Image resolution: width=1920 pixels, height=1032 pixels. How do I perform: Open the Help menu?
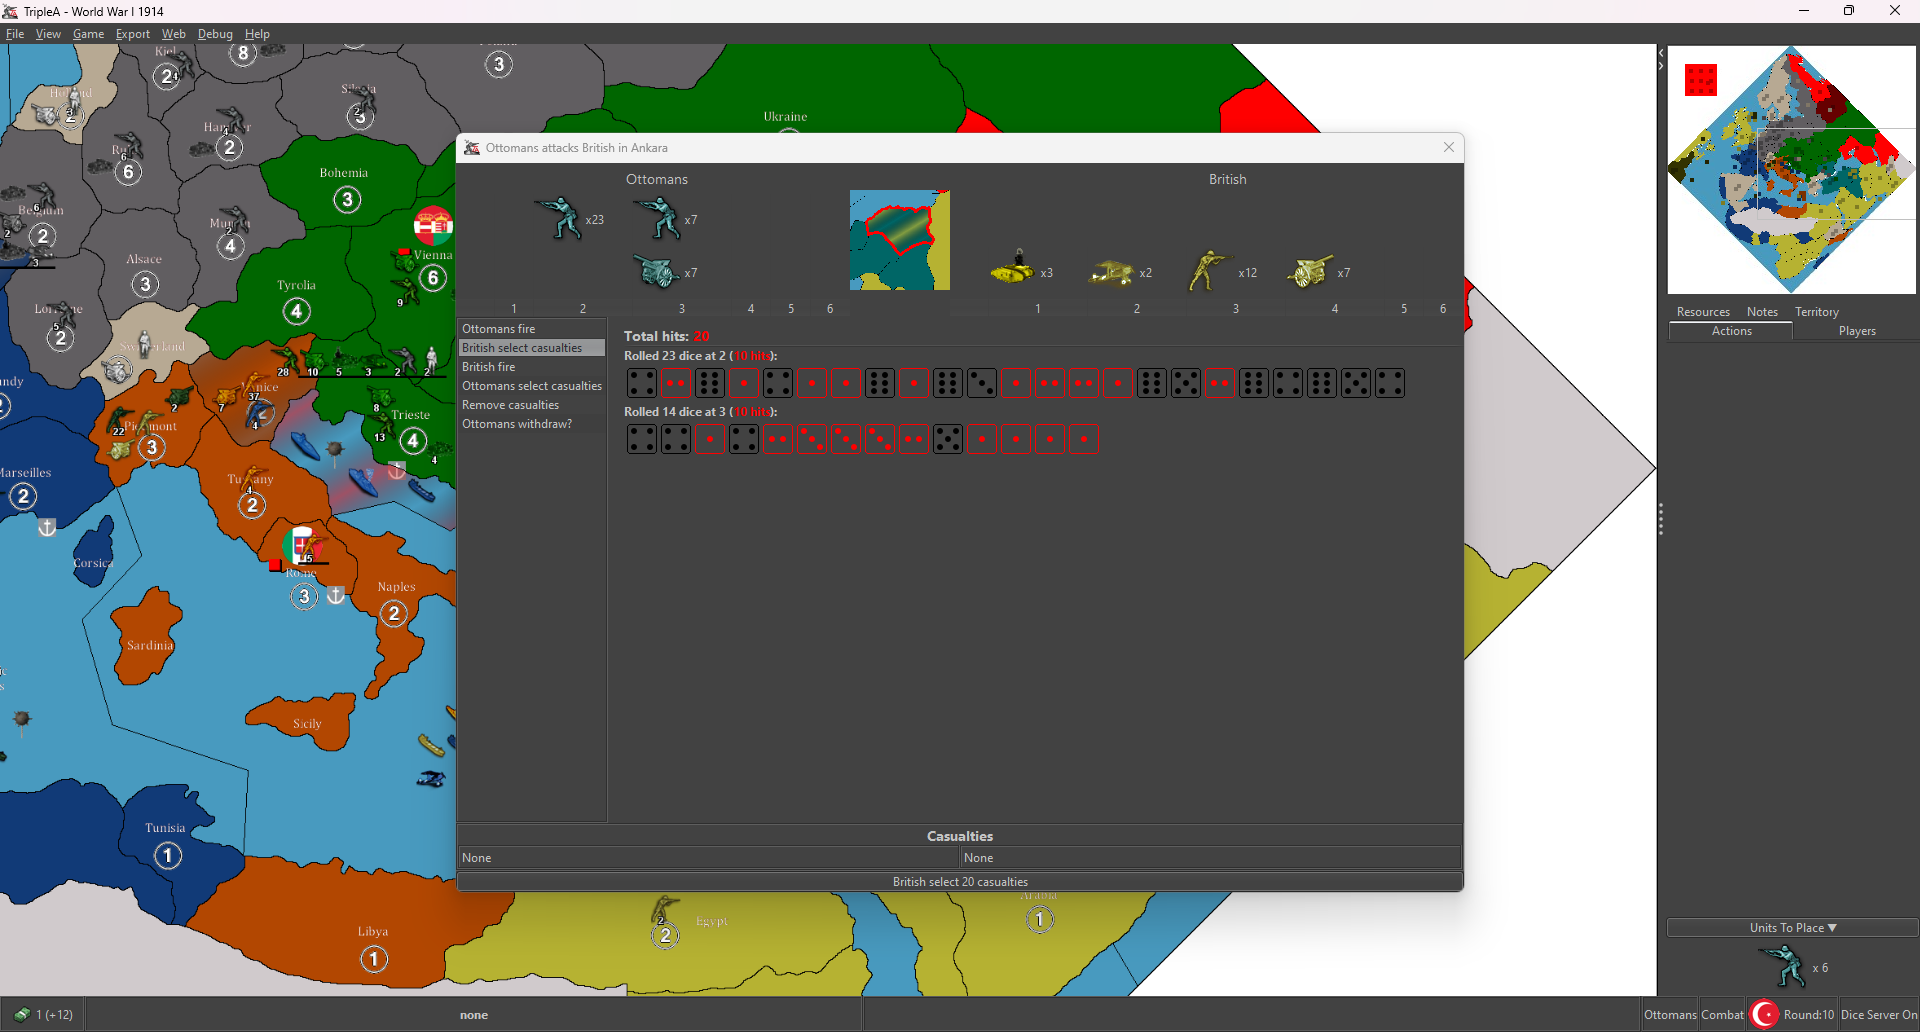click(x=257, y=33)
